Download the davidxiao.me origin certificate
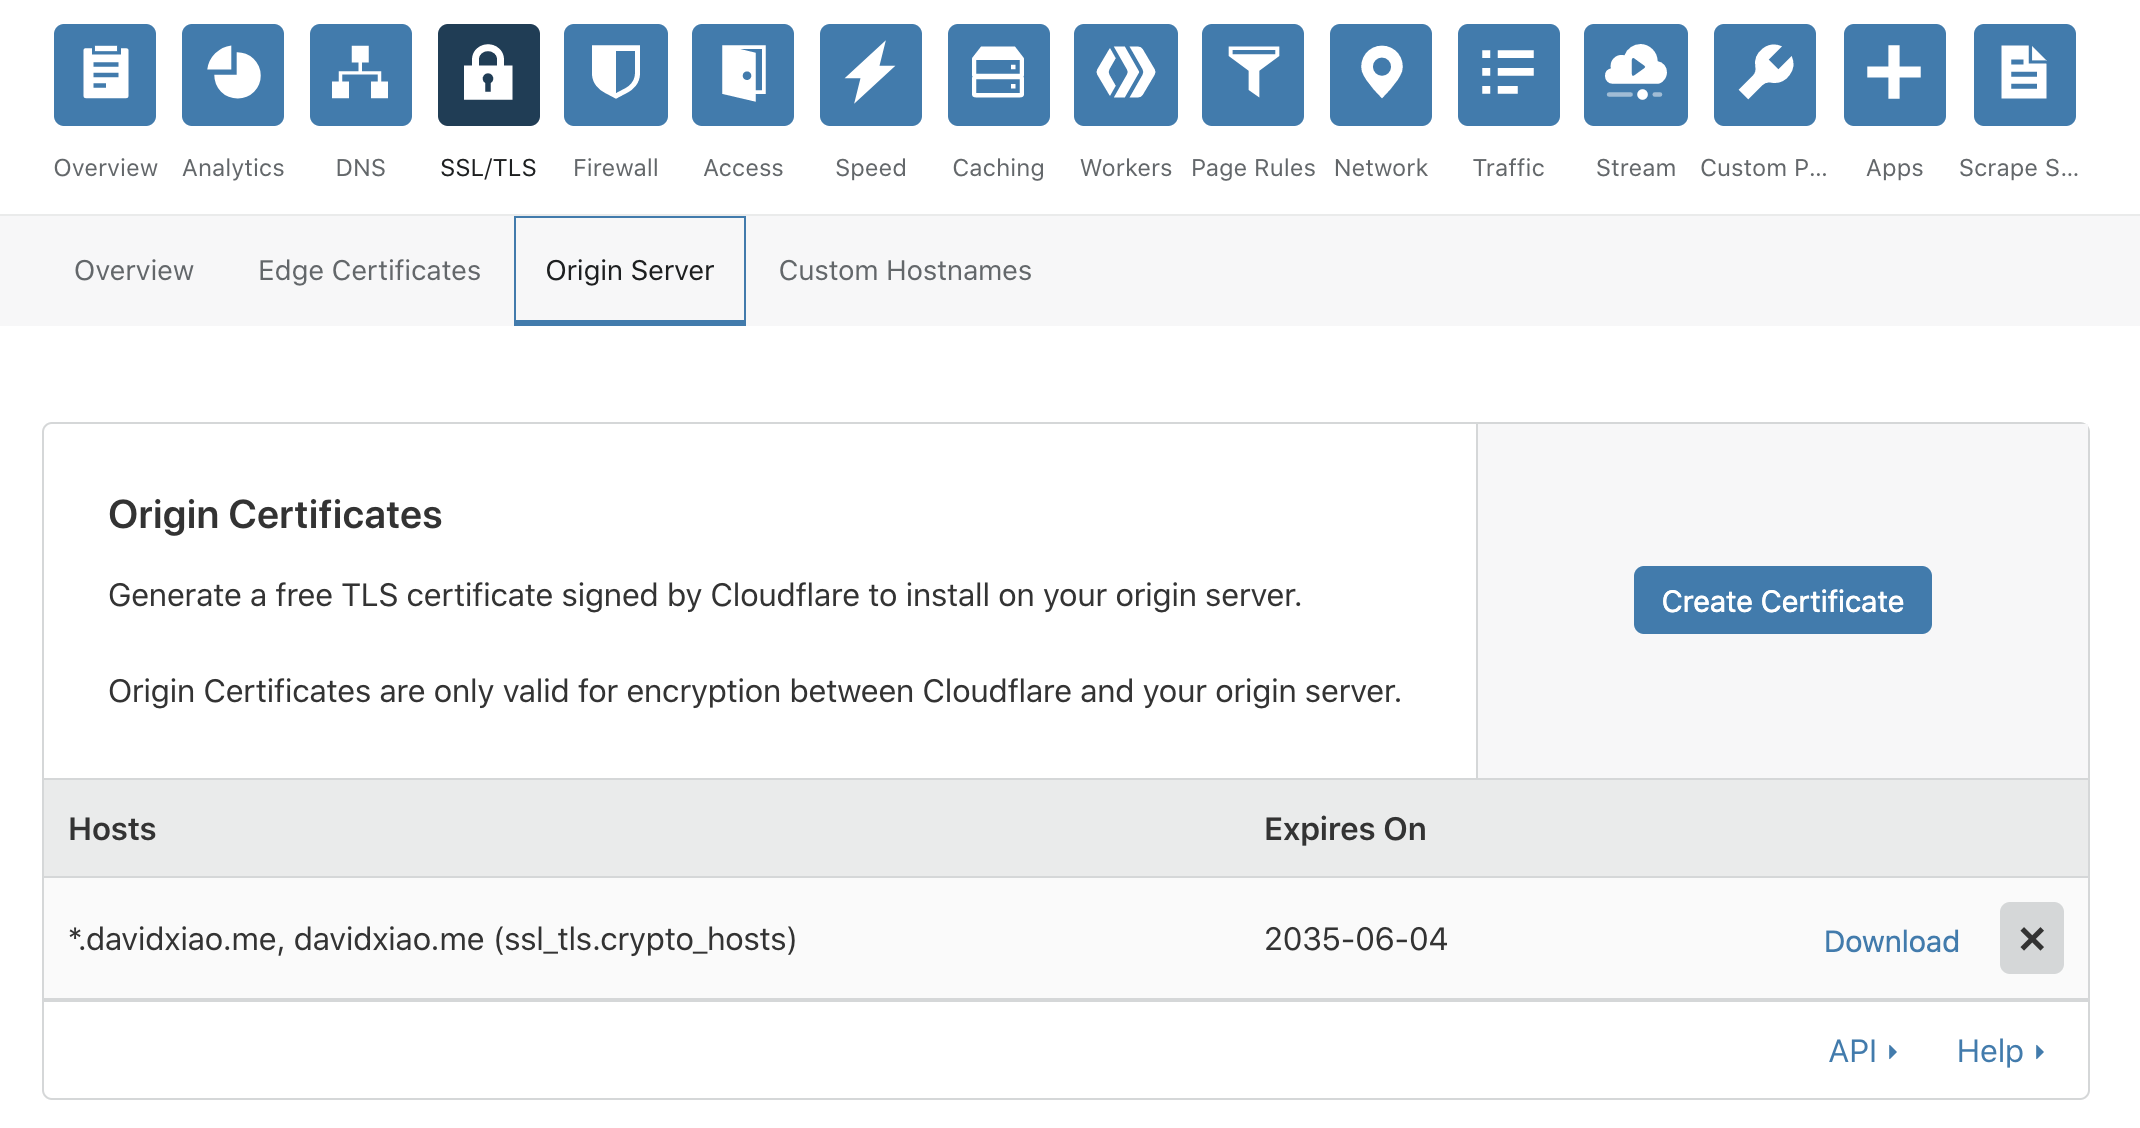Viewport: 2140px width, 1128px height. (x=1891, y=941)
